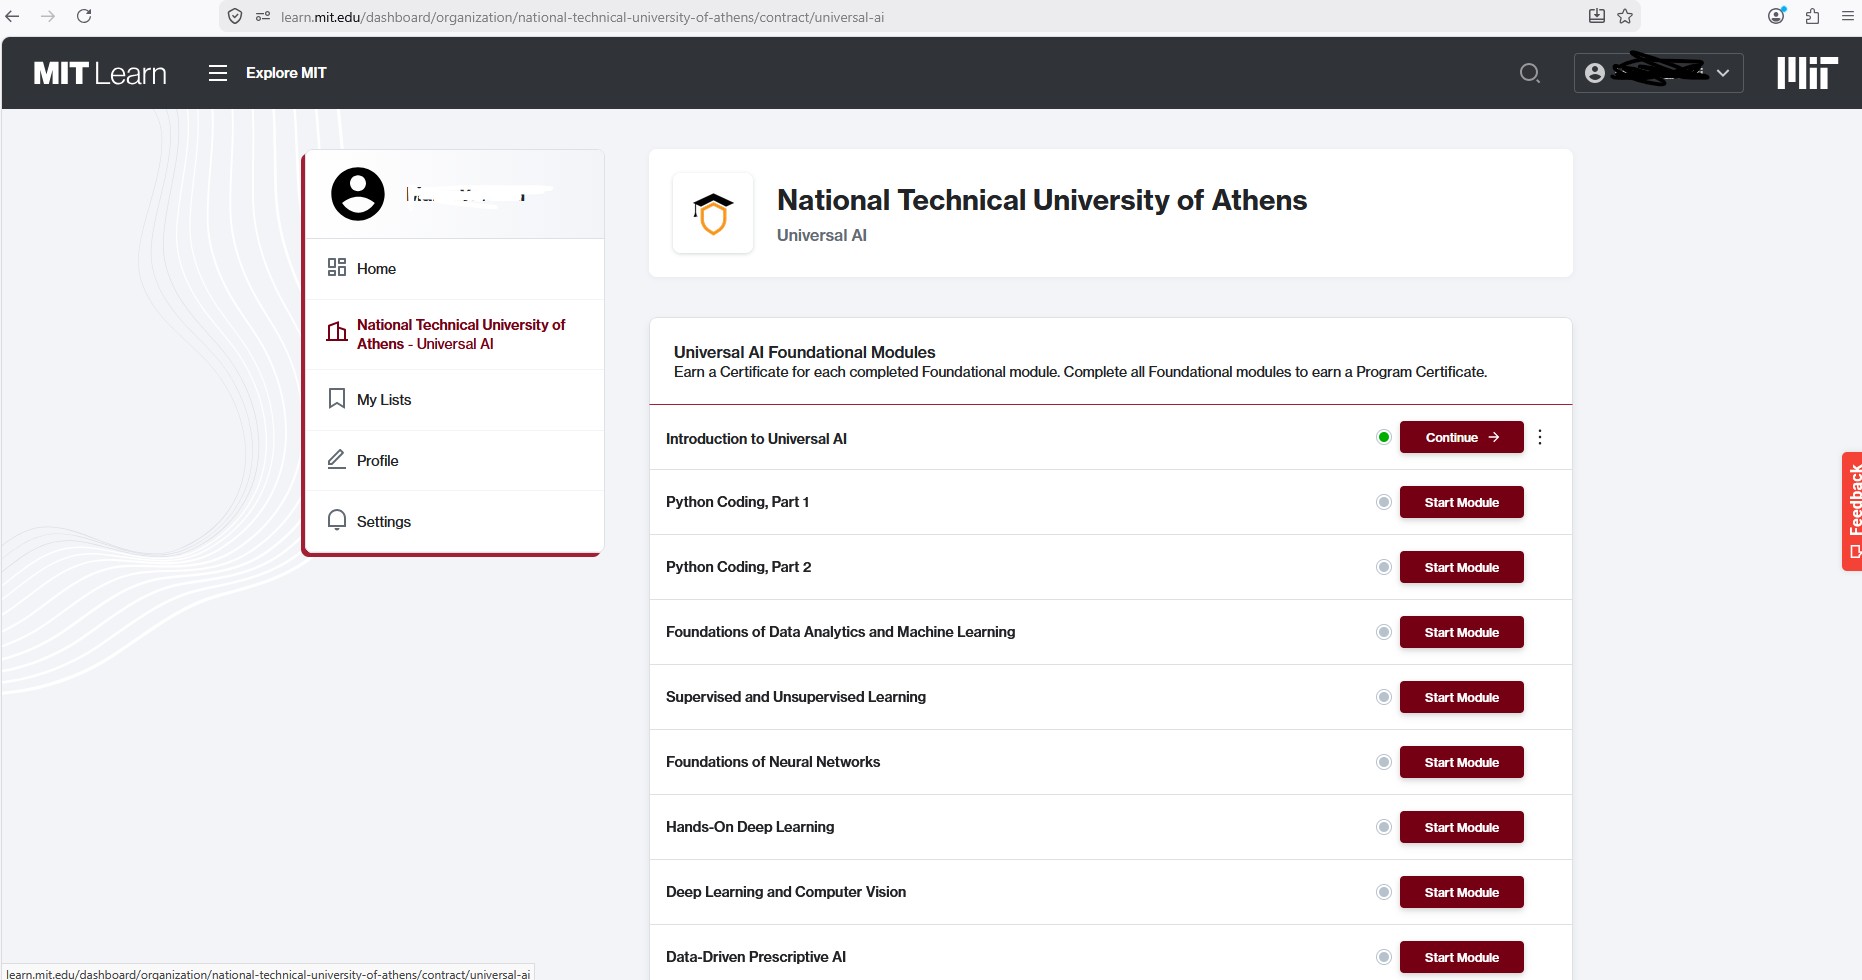Click the browser address bar URL

(x=582, y=17)
